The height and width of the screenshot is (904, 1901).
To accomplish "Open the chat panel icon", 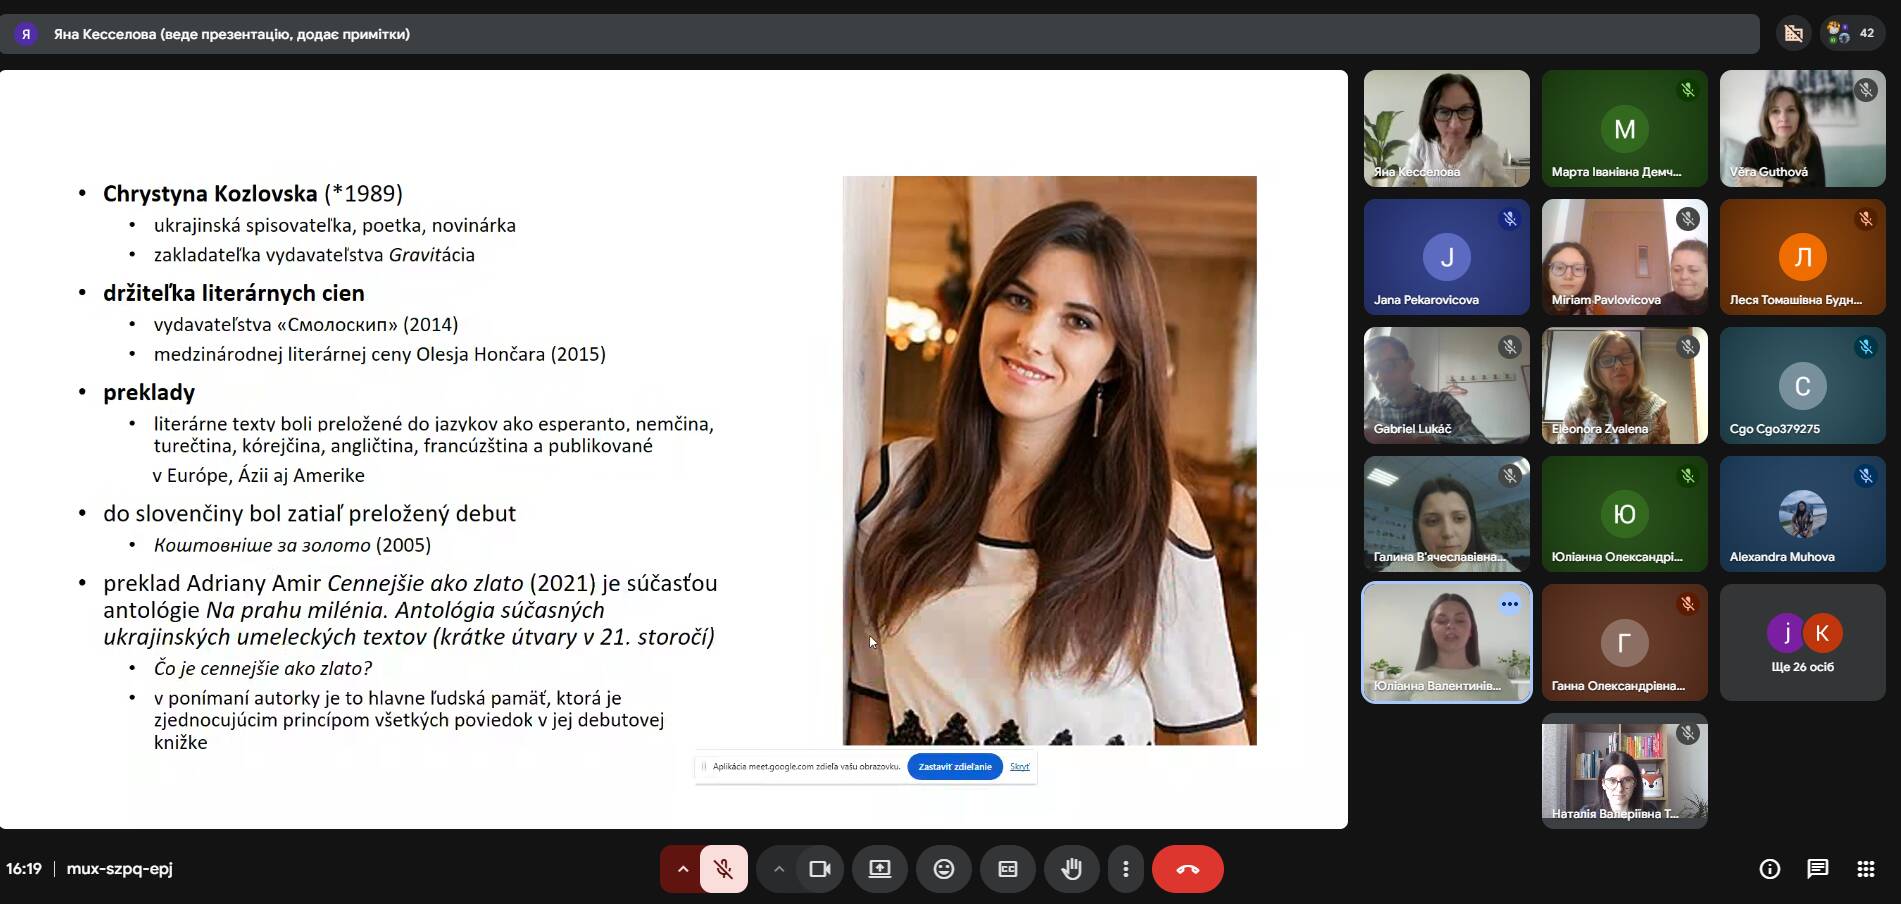I will (x=1817, y=869).
